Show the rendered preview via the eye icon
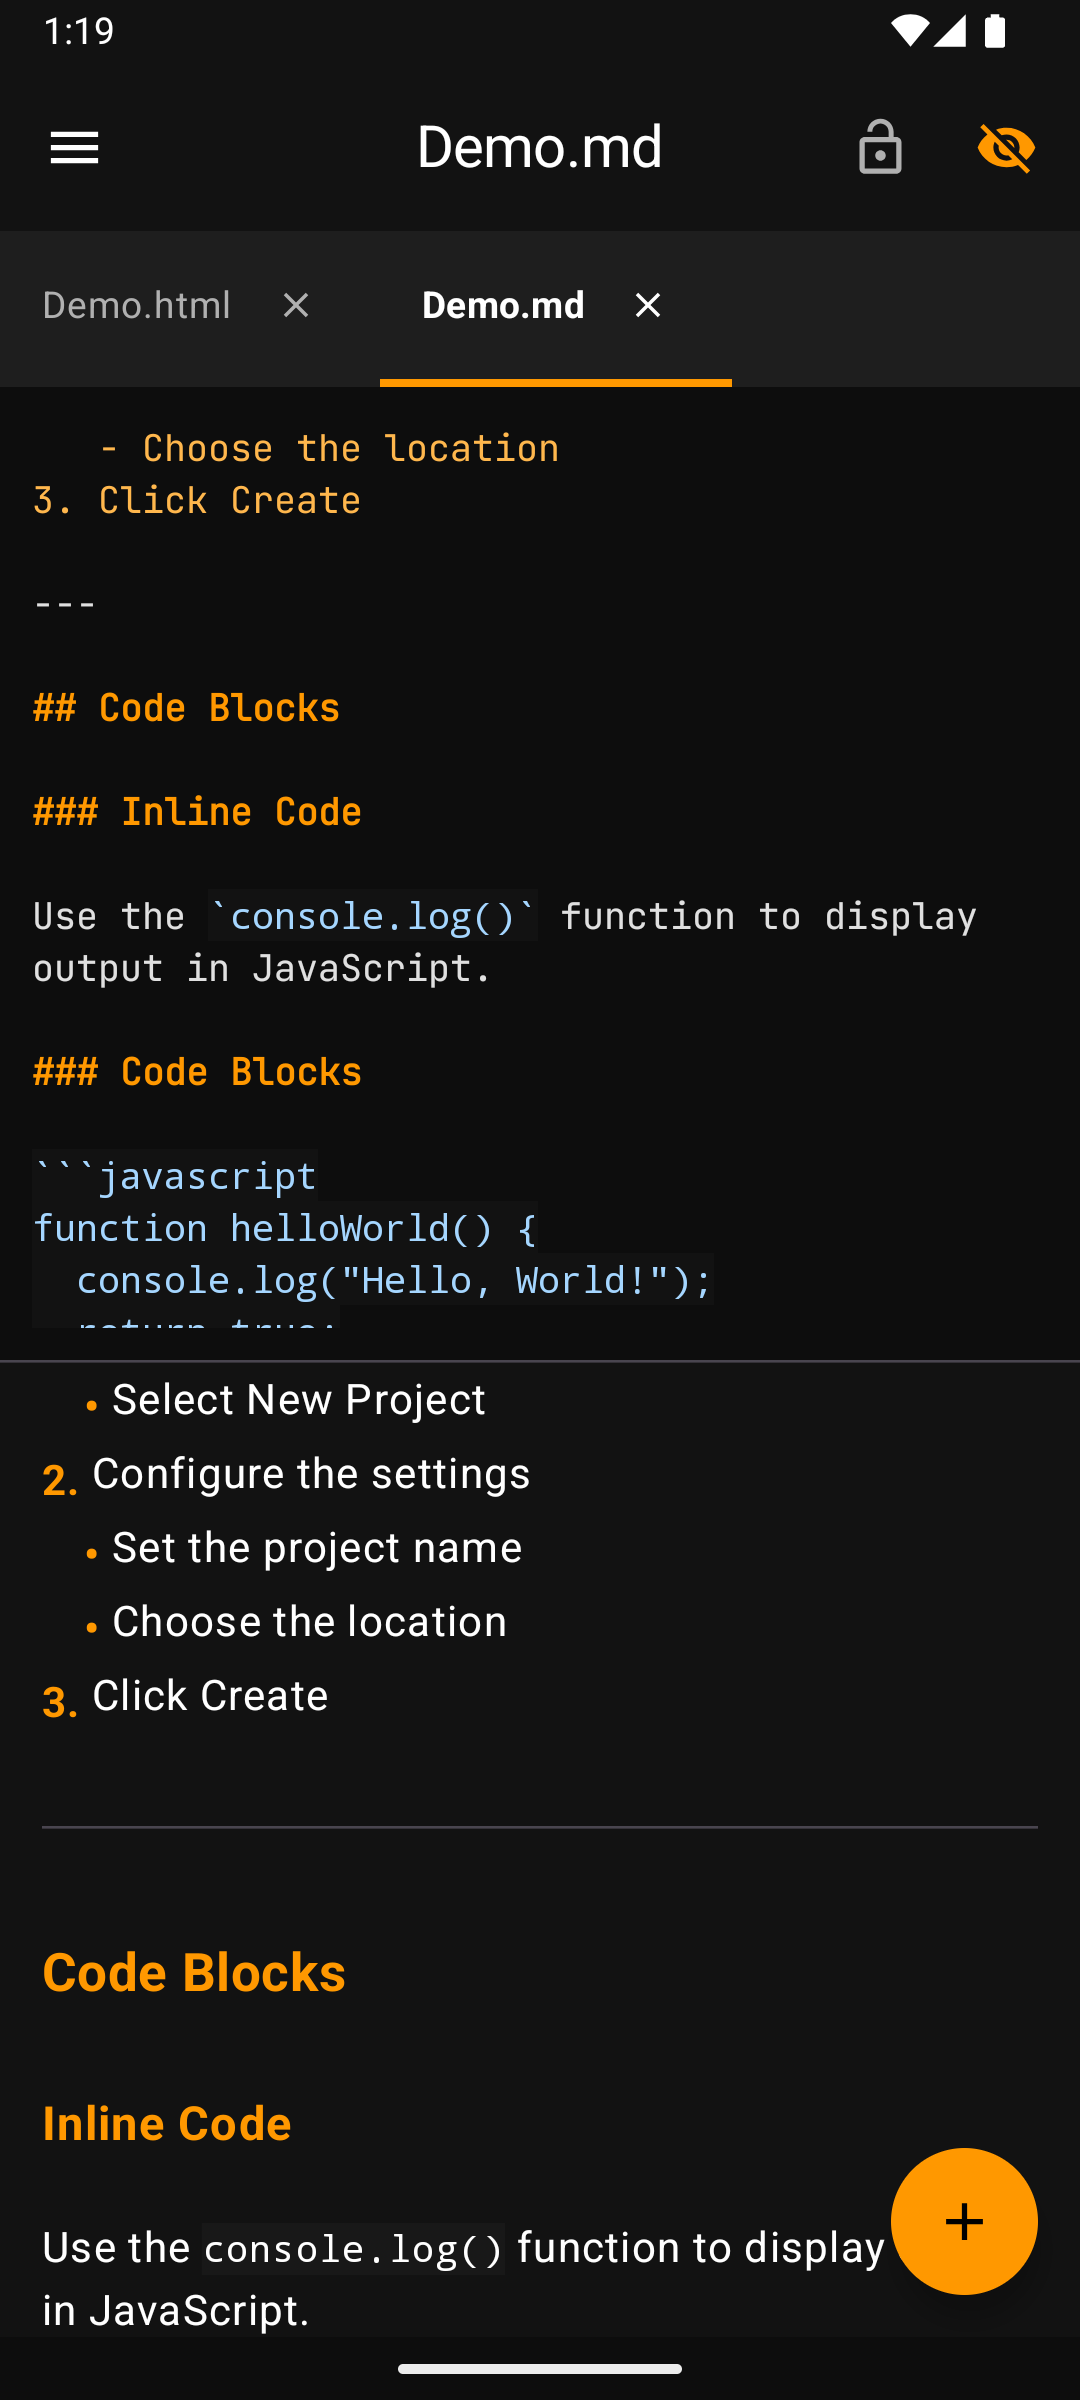Screen dimensions: 1080x2400 tap(1007, 147)
